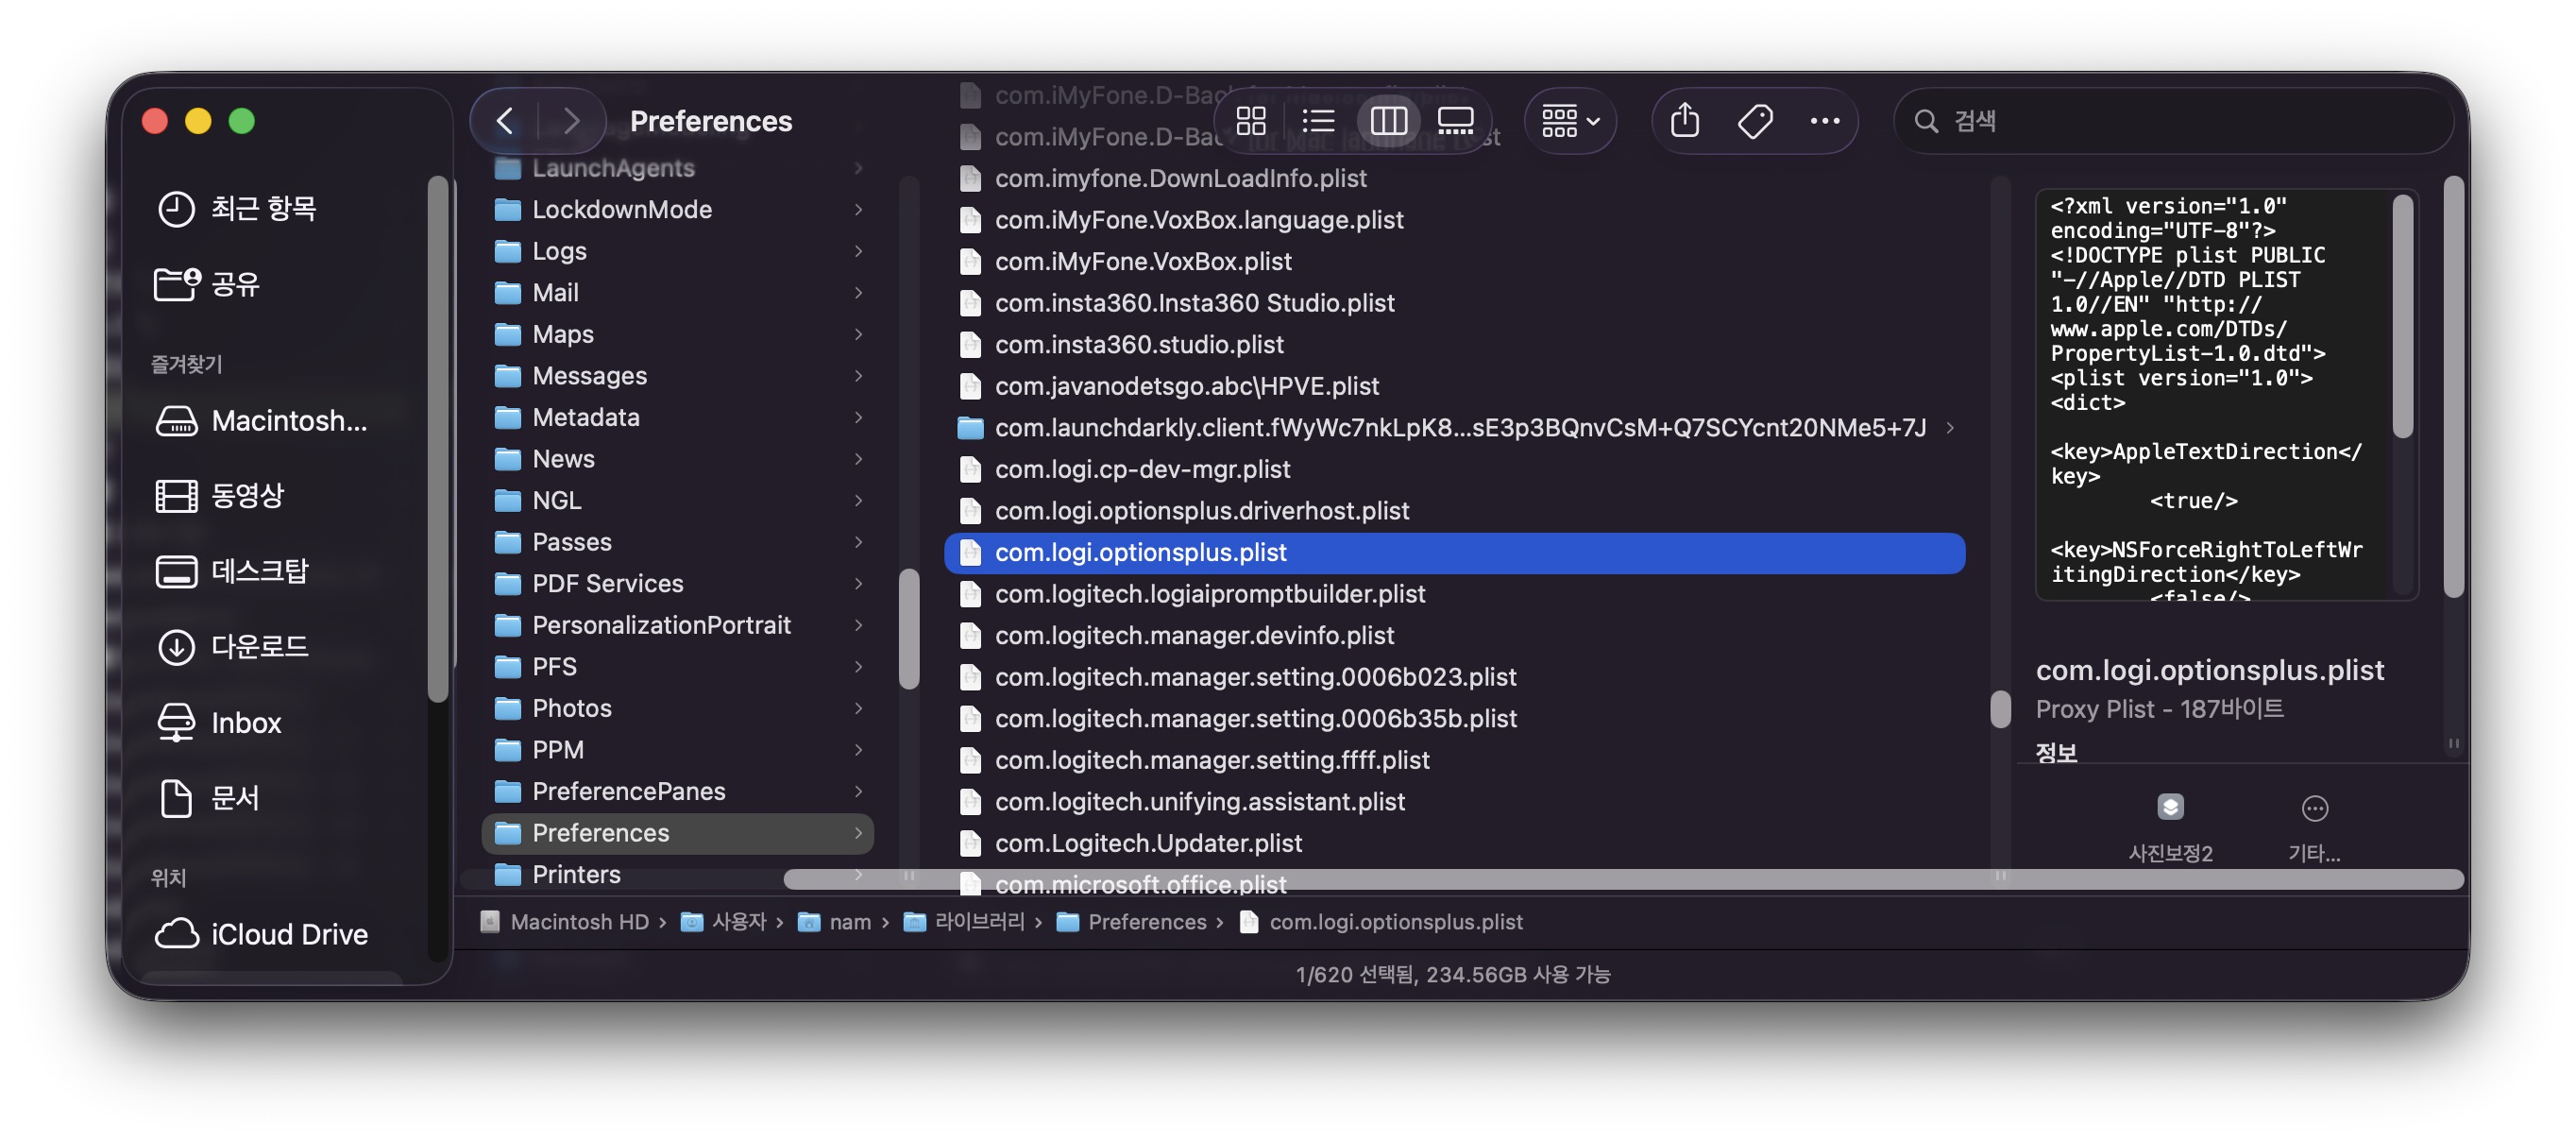Switch to icon view mode
The width and height of the screenshot is (2576, 1141).
[x=1250, y=121]
